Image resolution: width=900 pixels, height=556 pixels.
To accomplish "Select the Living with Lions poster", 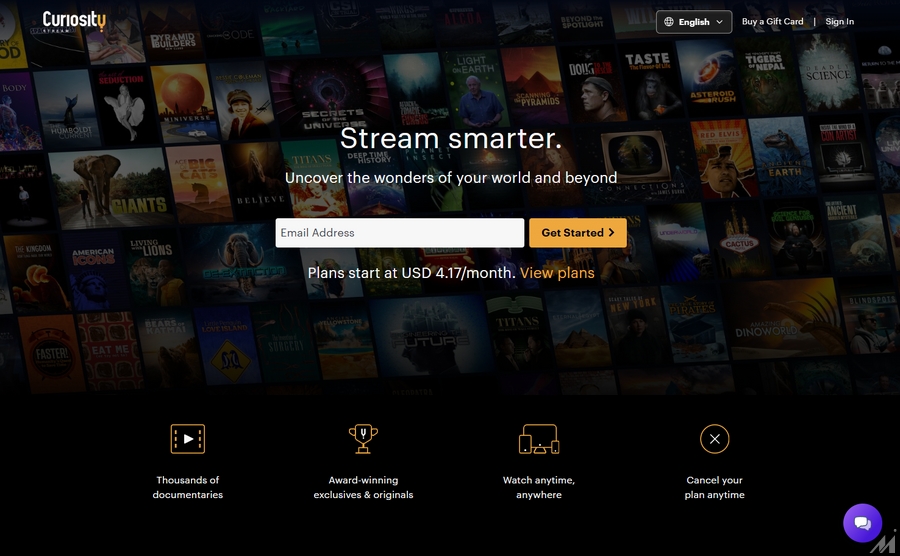I will click(x=154, y=269).
